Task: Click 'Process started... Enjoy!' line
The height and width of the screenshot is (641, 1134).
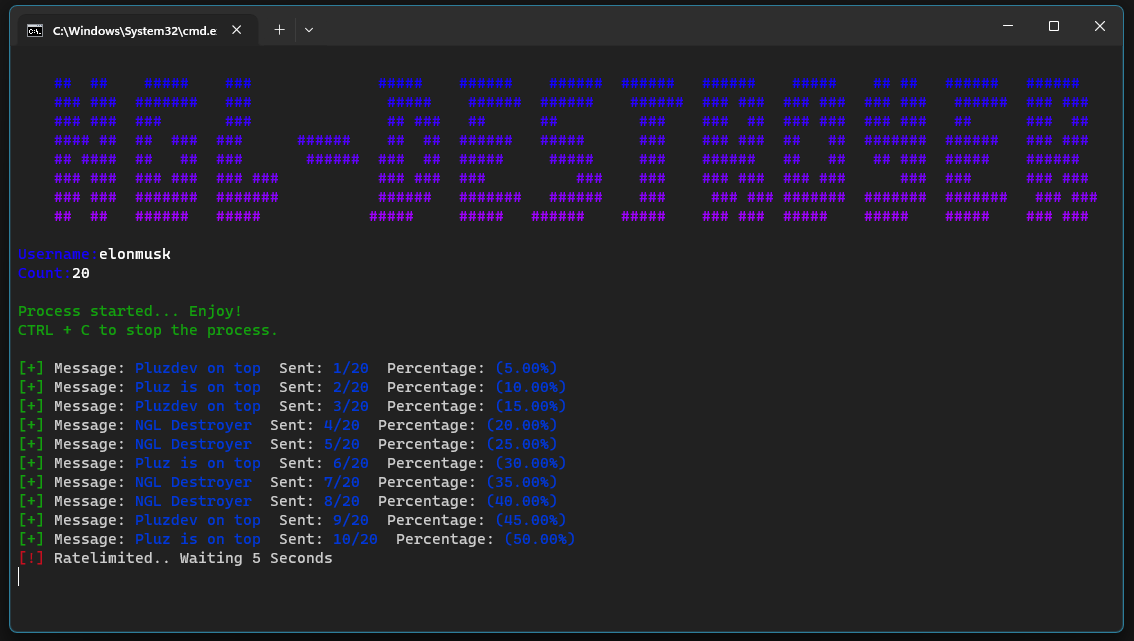Action: point(130,311)
